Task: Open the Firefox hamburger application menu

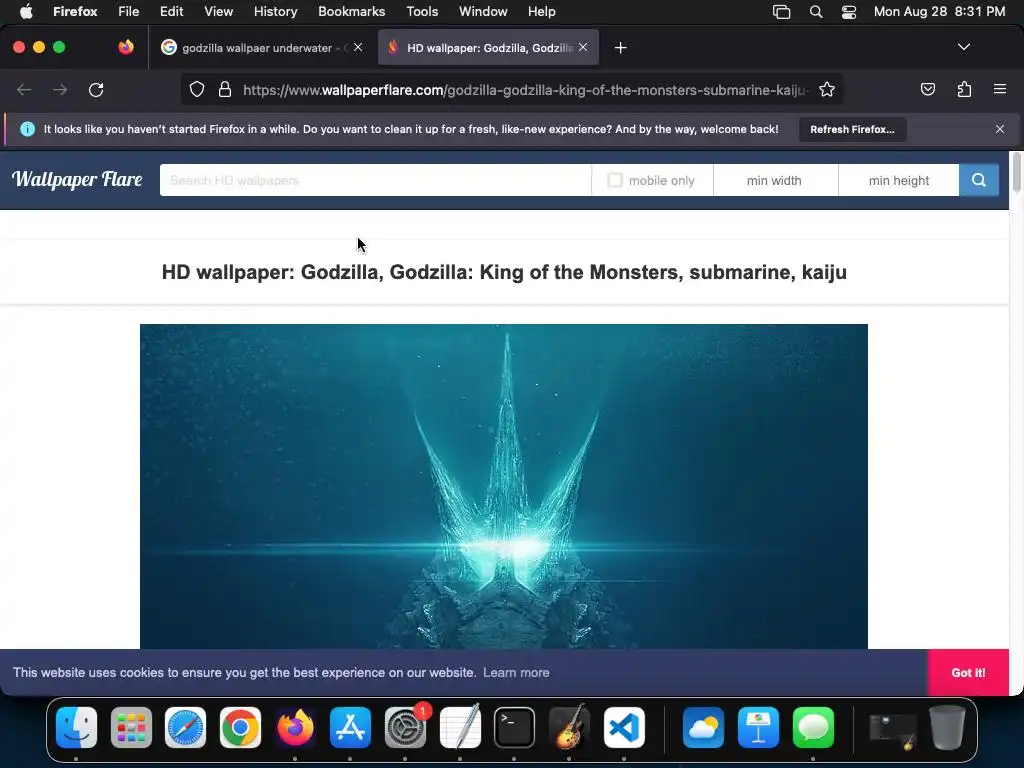Action: point(1000,89)
